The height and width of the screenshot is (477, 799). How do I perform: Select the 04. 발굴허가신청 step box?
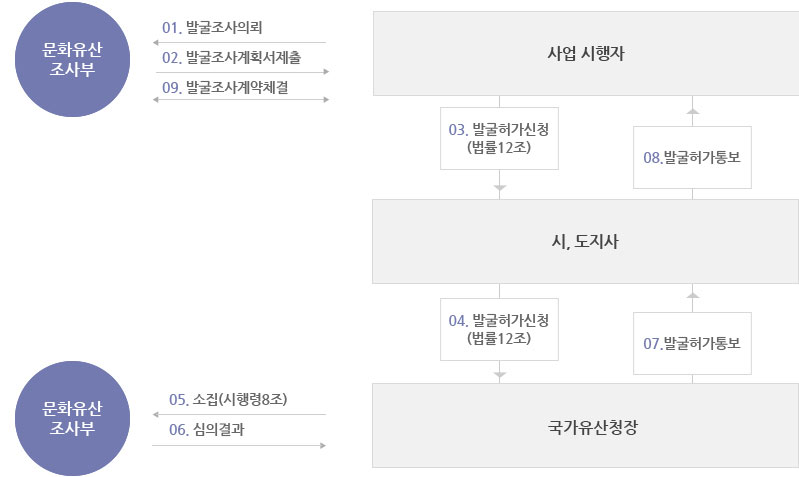coord(499,329)
